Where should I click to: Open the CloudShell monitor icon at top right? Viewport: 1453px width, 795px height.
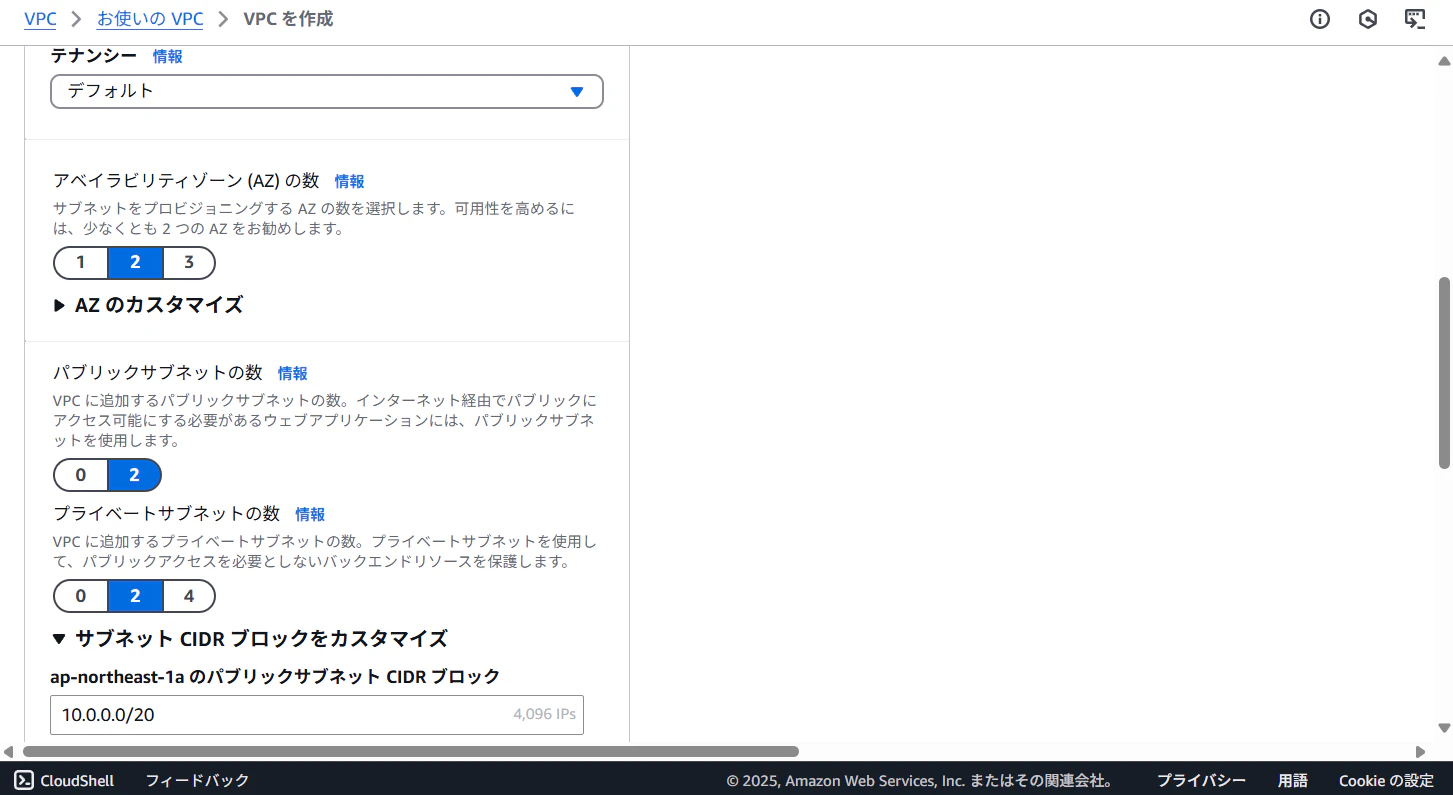pyautogui.click(x=1415, y=19)
